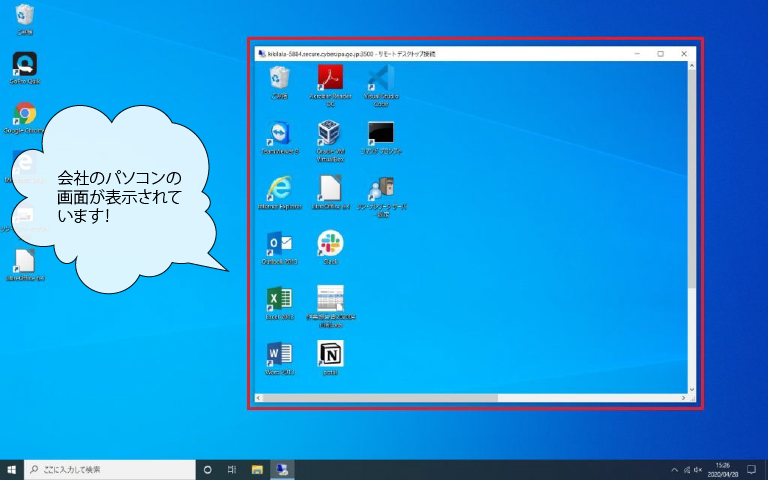Click the network icon in the system tray
768x480 pixels.
[687, 470]
